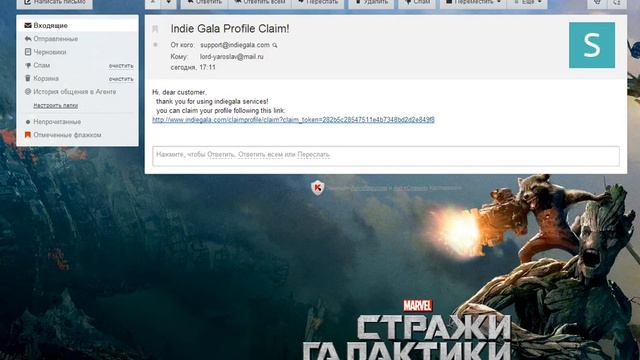Click Написать письмо compose button

[x=54, y=3]
